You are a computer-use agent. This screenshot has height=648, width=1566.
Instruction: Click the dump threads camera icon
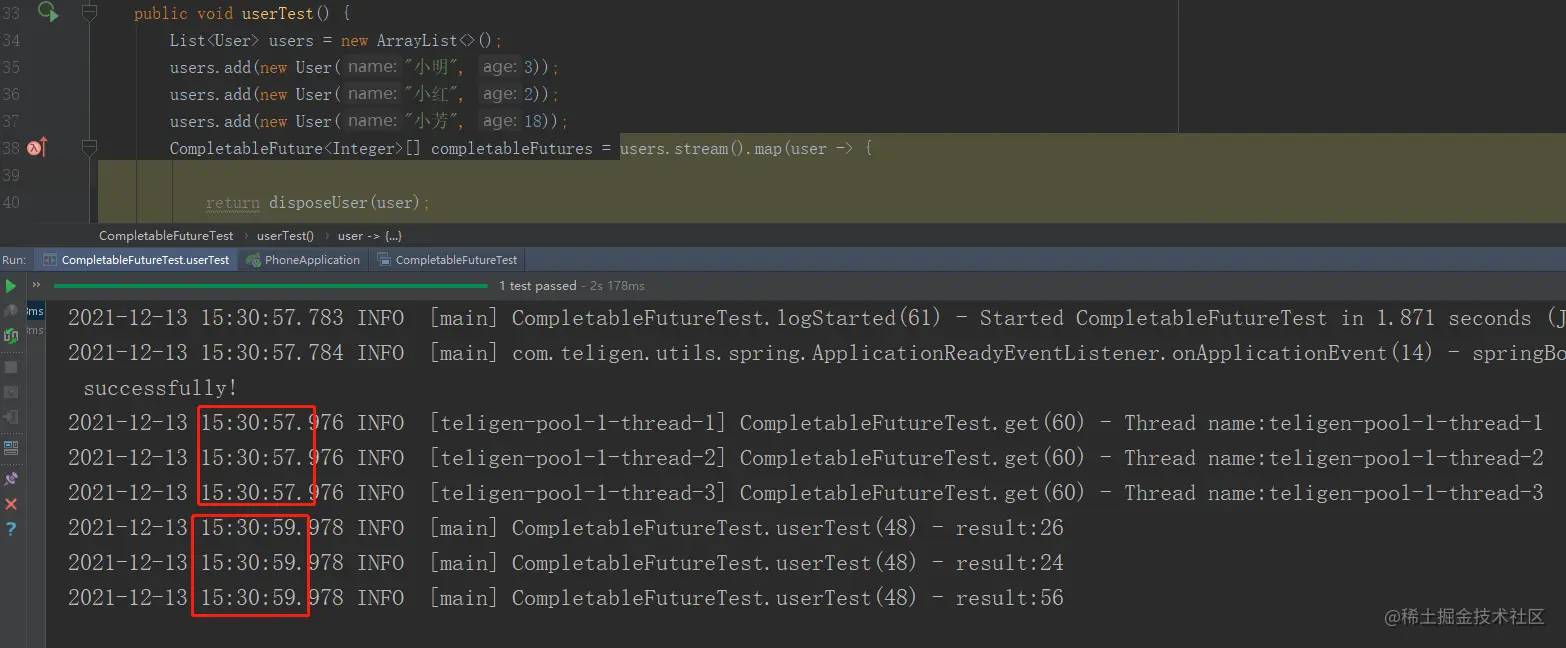click(x=11, y=391)
